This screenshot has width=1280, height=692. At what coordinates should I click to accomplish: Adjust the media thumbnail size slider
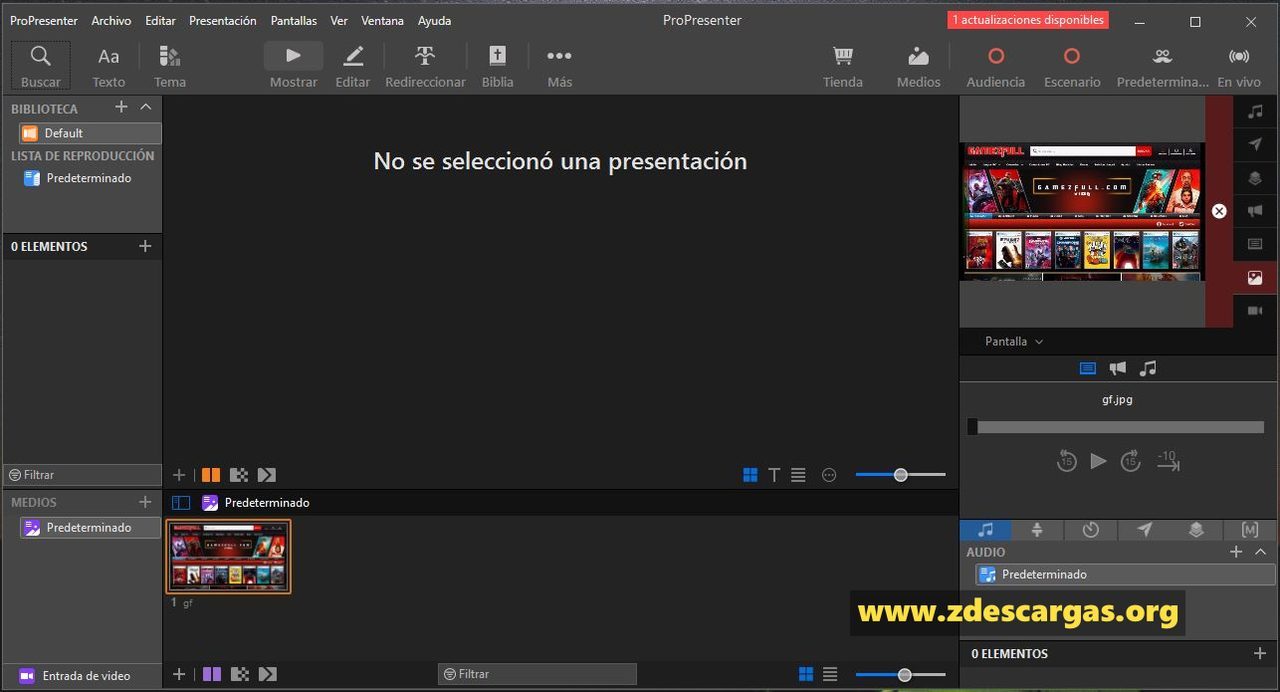[x=901, y=675]
